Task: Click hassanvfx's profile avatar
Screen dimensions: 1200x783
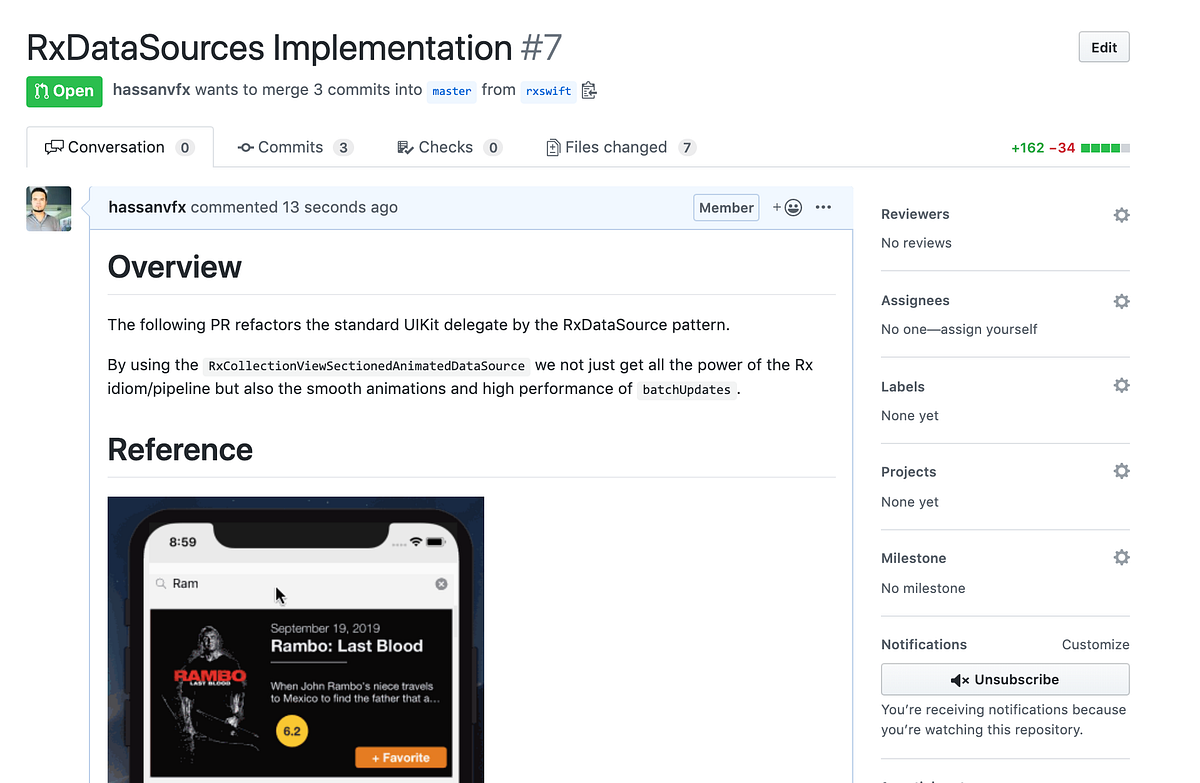Action: [48, 208]
